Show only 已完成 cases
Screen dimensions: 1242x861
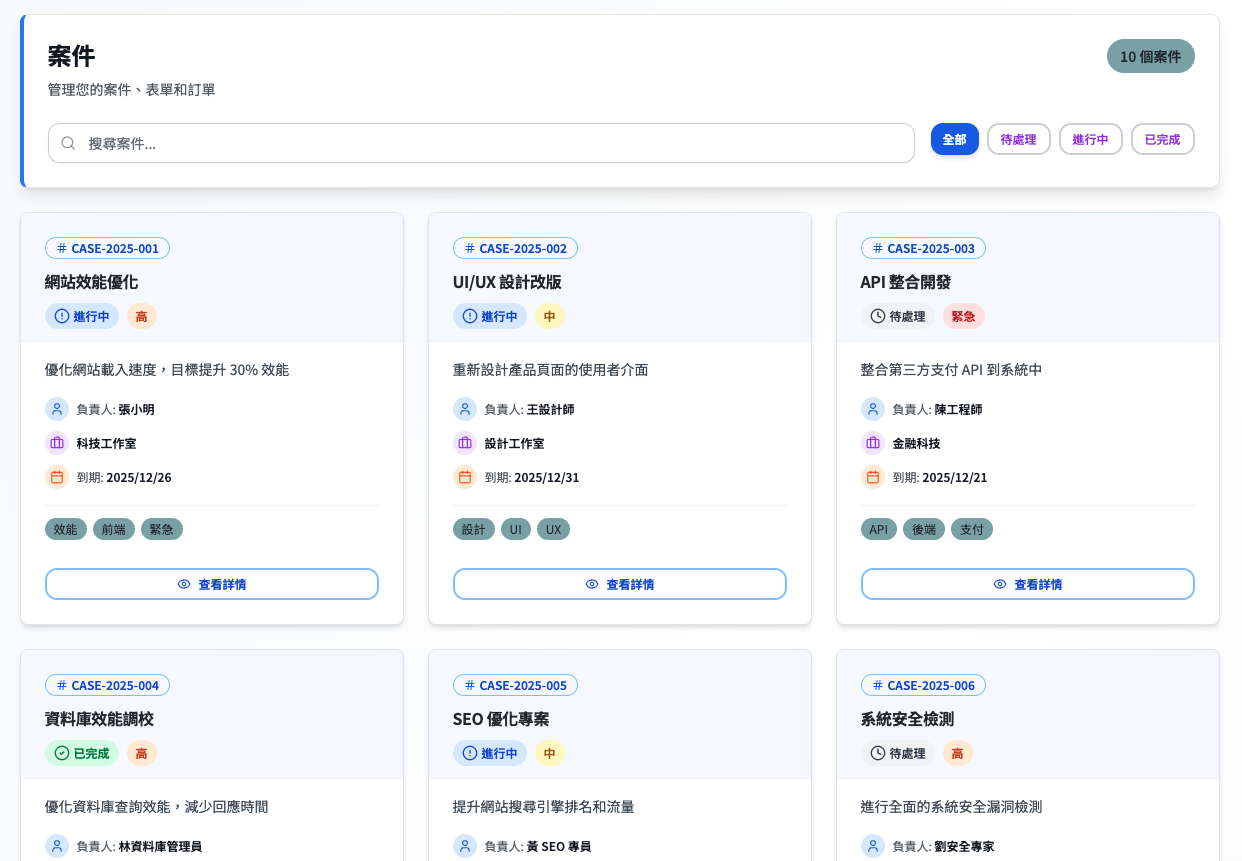(x=1162, y=140)
